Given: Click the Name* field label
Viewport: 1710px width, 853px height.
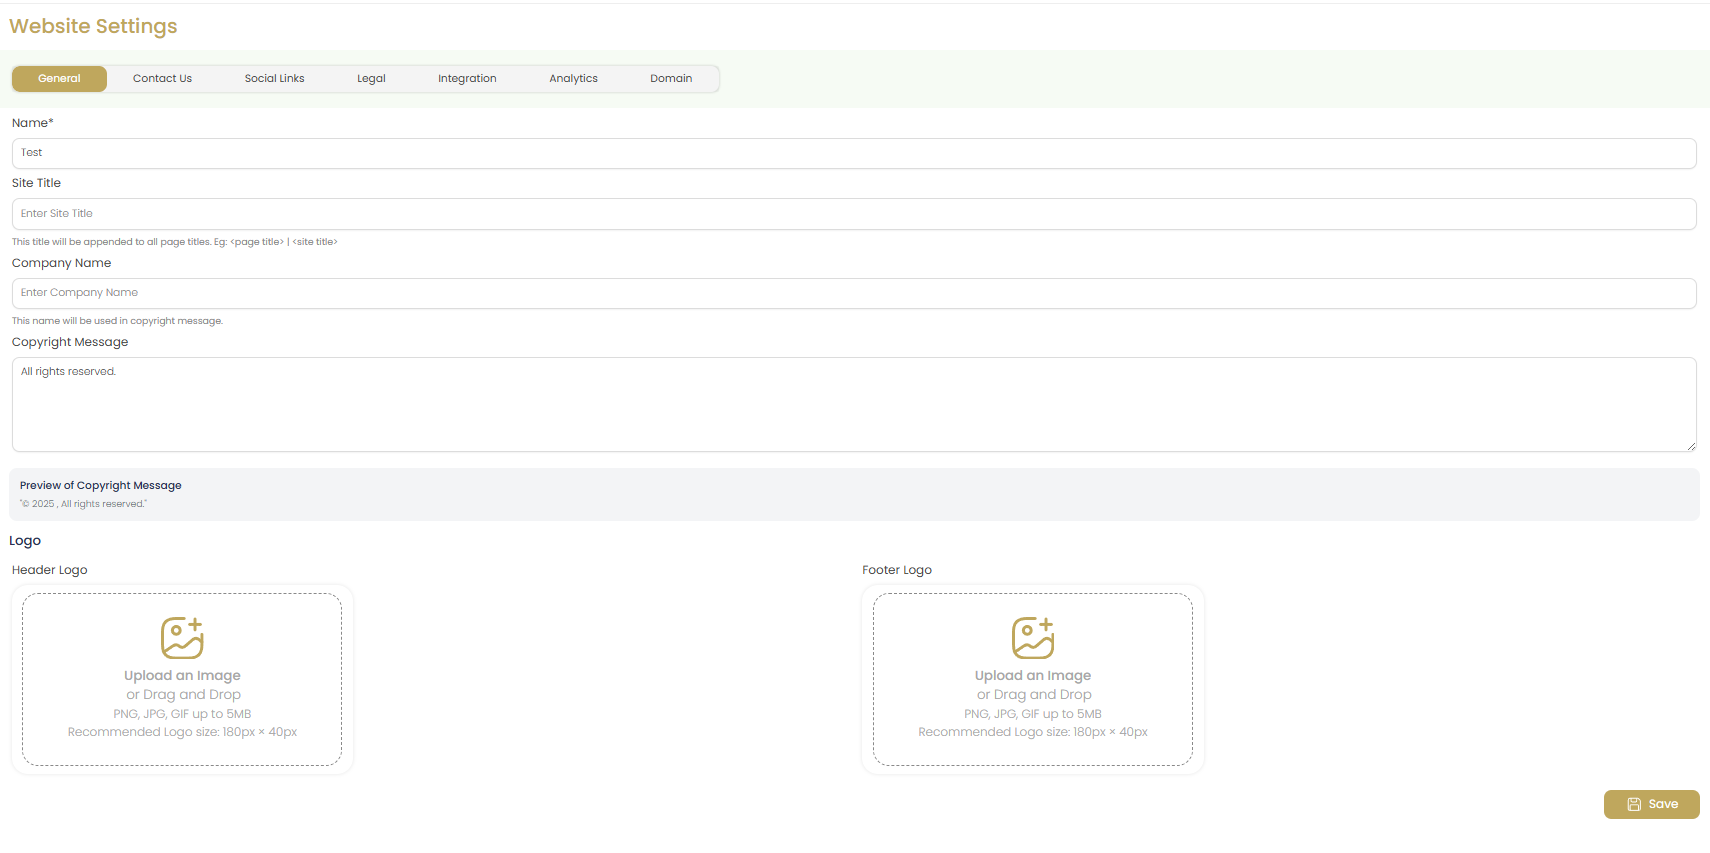Looking at the screenshot, I should (x=33, y=123).
